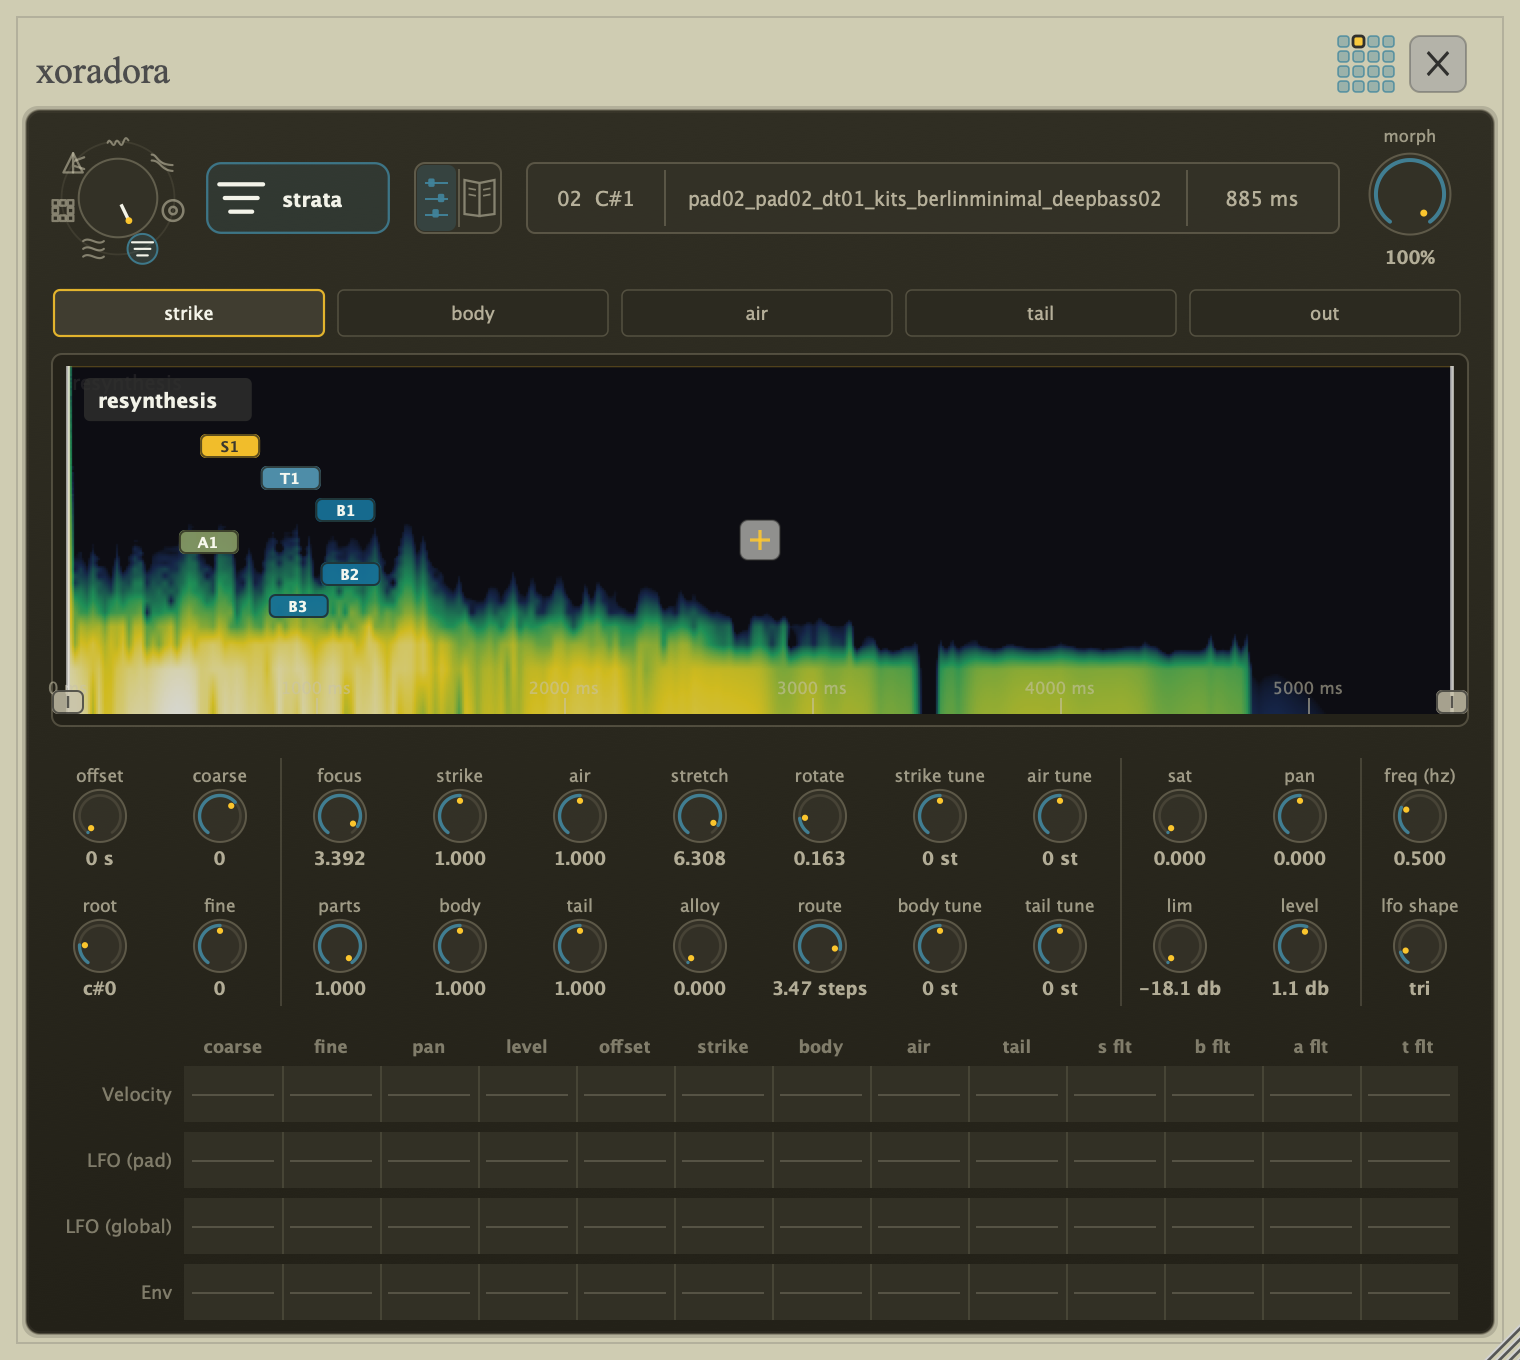The height and width of the screenshot is (1360, 1520).
Task: Click the engine selector dial knob
Action: (x=118, y=198)
